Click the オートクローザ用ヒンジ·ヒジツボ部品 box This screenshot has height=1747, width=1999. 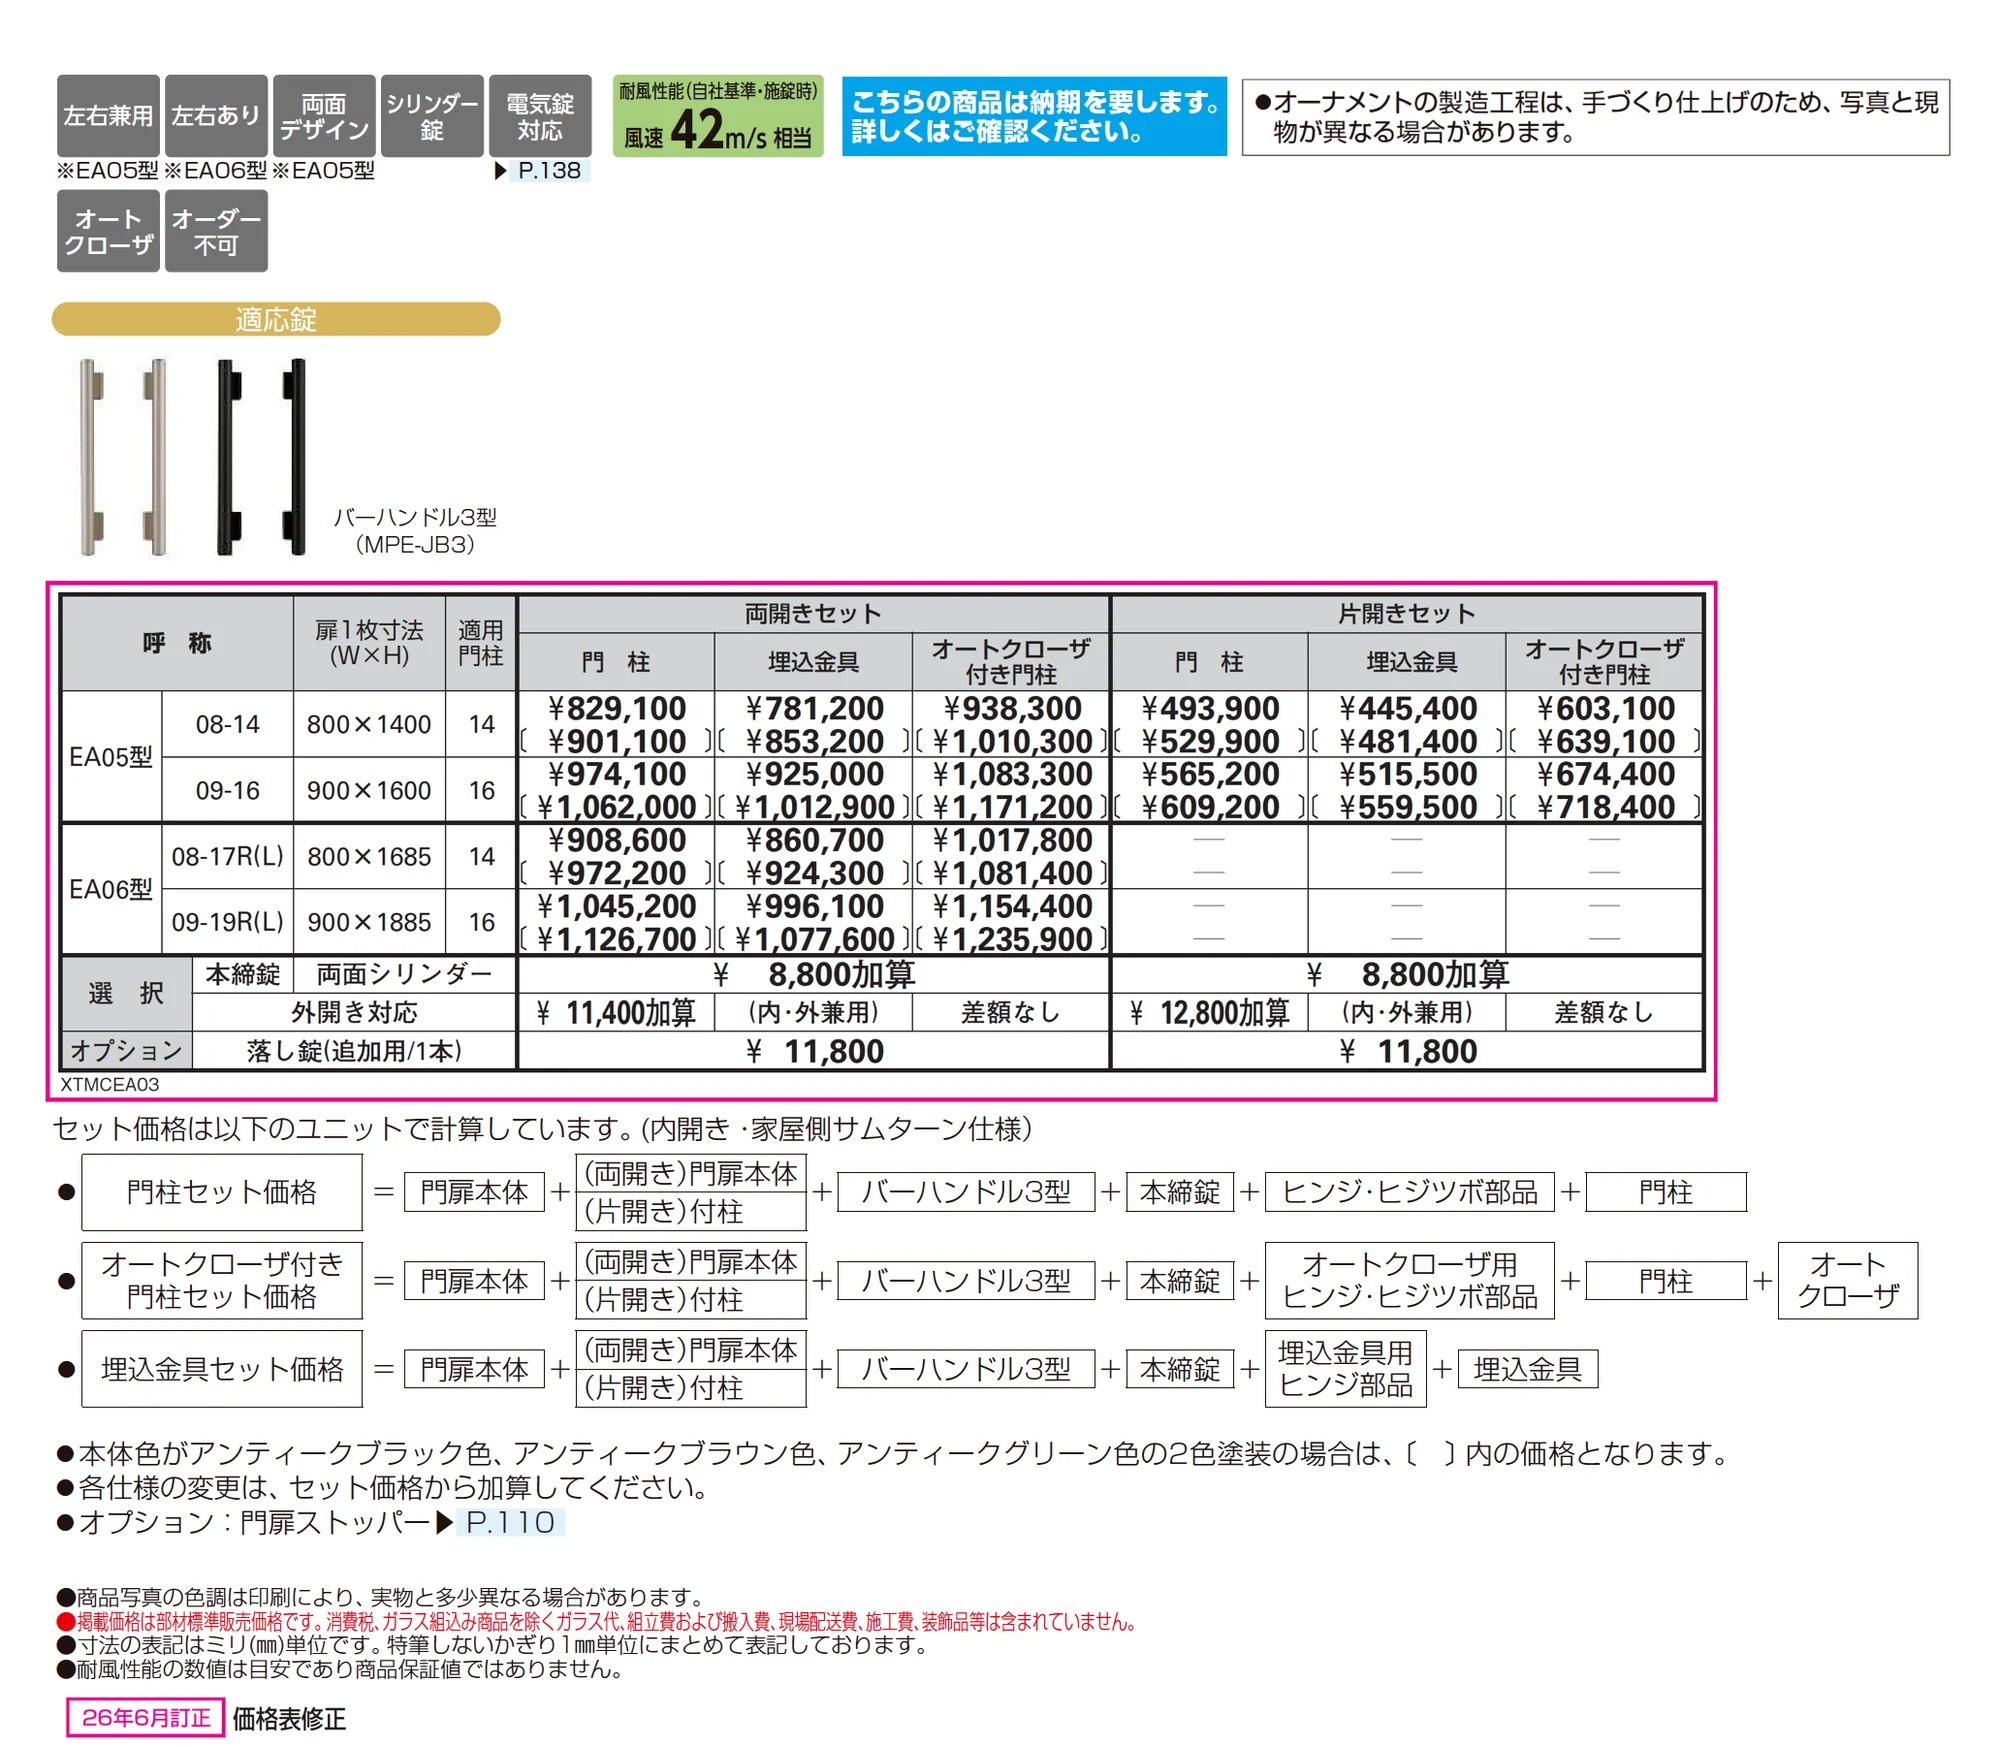(1410, 1281)
